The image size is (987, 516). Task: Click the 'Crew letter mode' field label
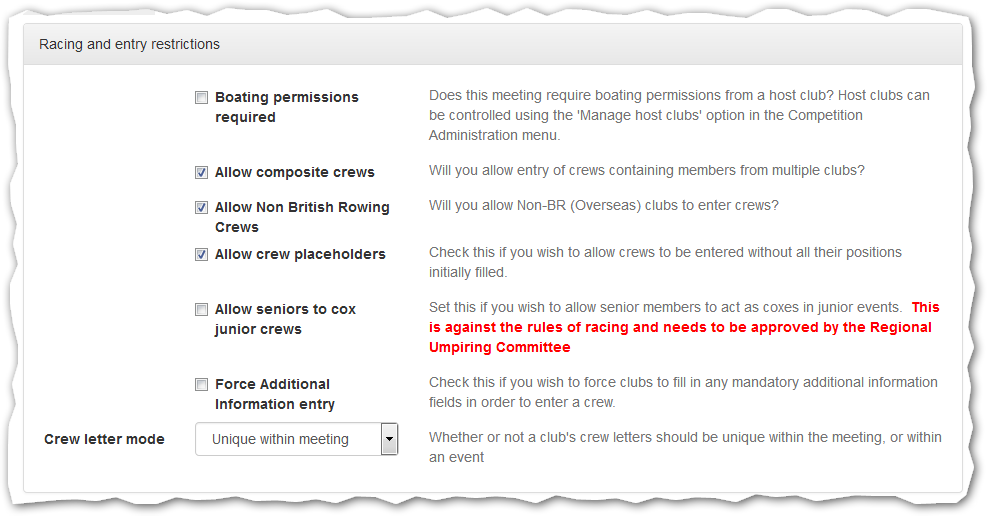104,439
